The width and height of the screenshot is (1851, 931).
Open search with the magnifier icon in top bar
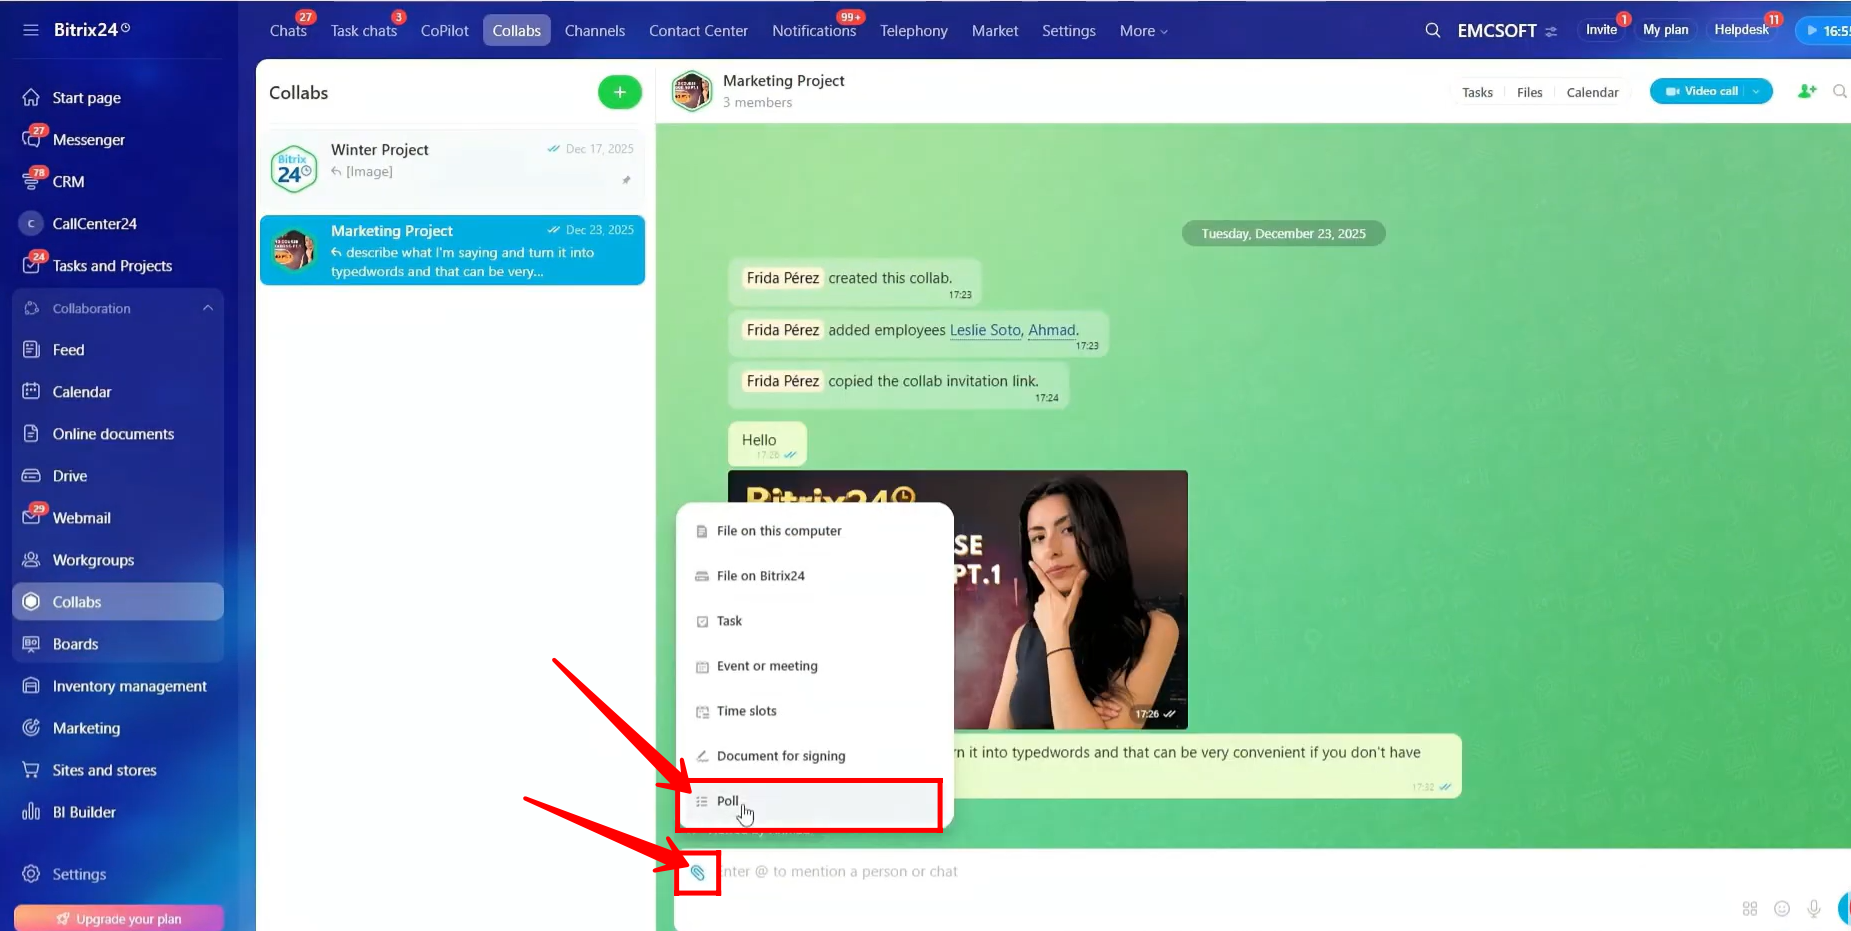coord(1432,31)
